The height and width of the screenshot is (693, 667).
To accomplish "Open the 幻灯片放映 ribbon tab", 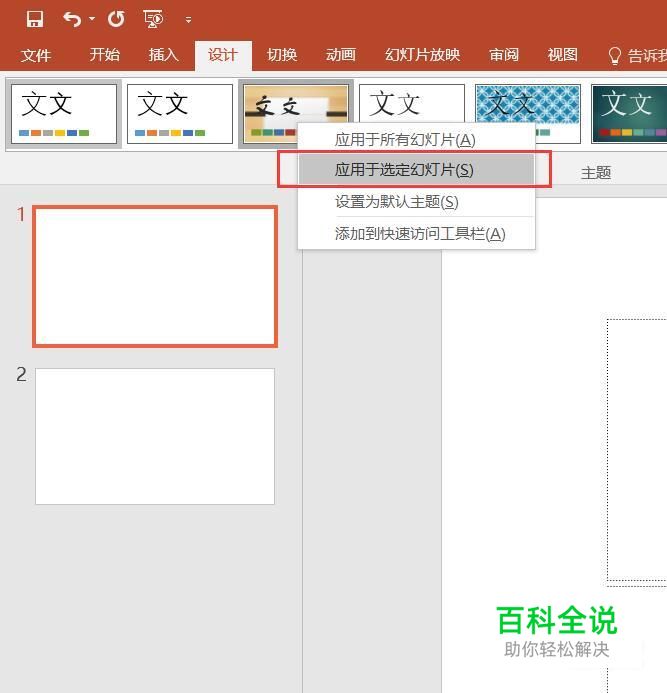I will tap(422, 55).
